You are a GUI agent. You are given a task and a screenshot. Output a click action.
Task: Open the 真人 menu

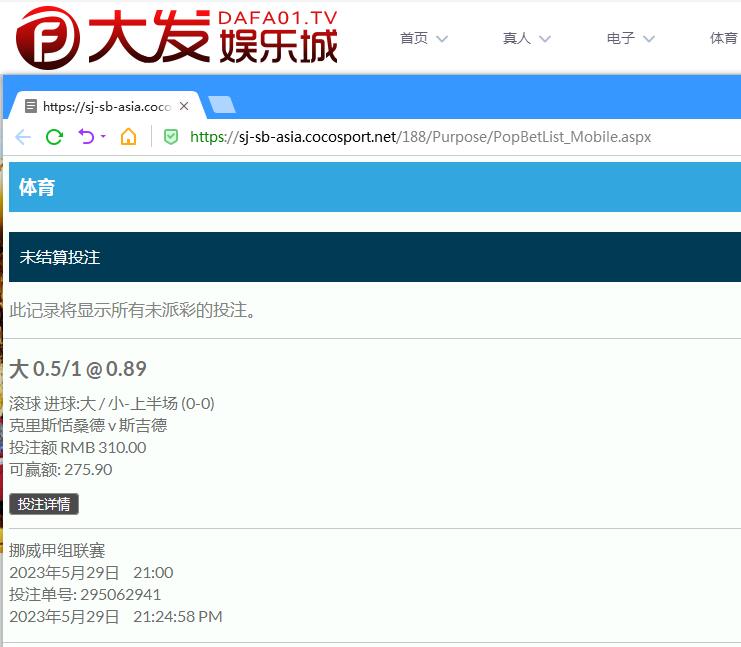click(x=517, y=38)
